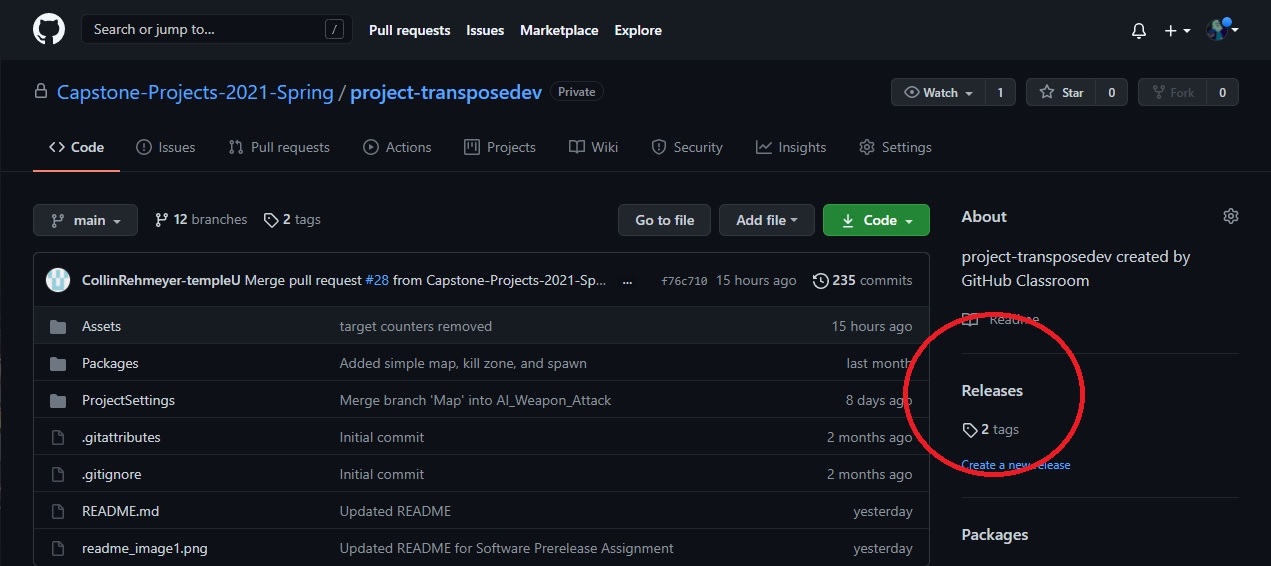Open the Insights tab
This screenshot has height=566, width=1271.
pyautogui.click(x=791, y=147)
